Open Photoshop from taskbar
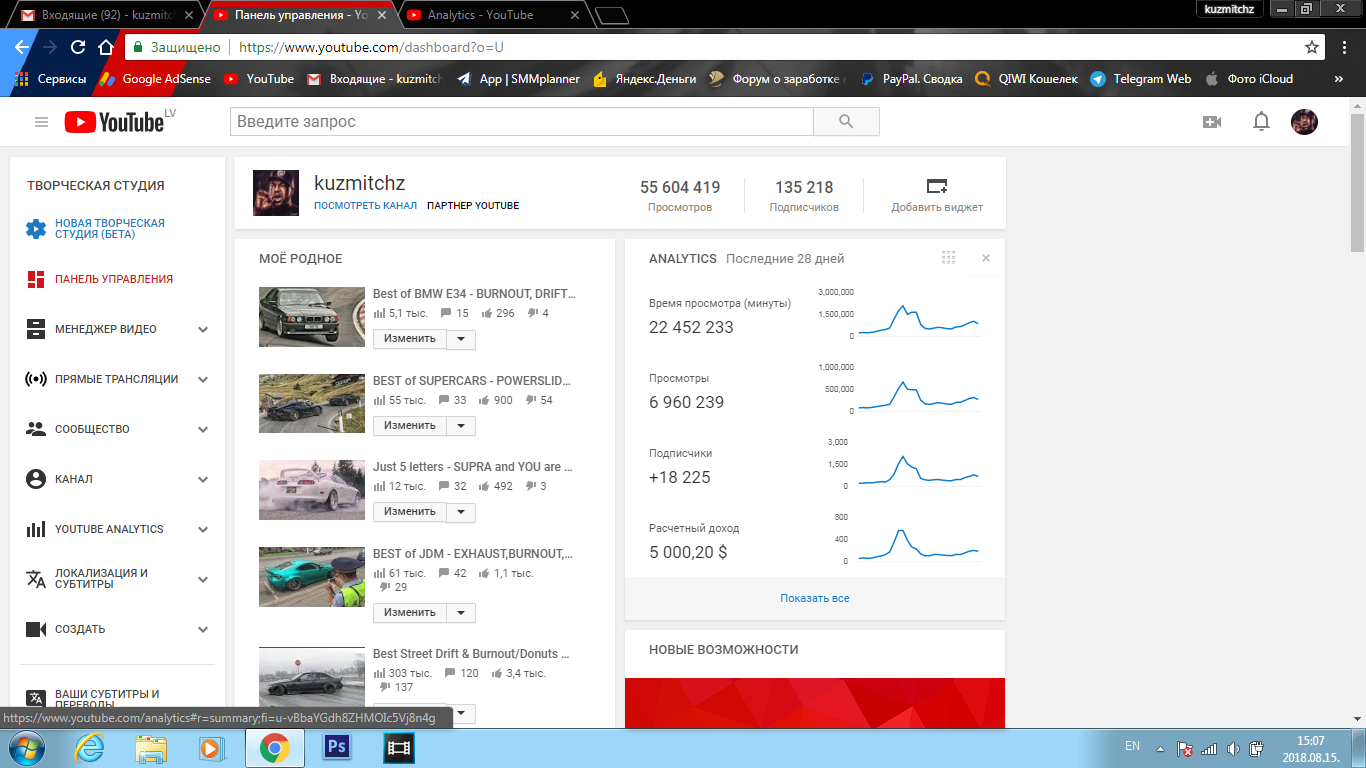 (x=336, y=748)
